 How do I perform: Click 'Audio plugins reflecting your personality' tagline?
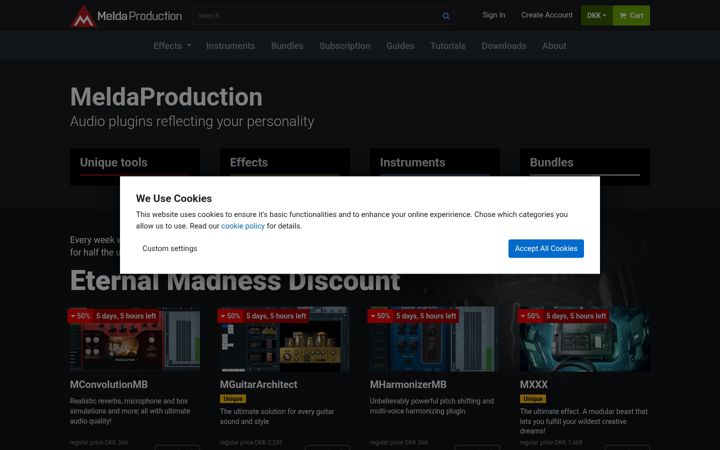pos(192,121)
